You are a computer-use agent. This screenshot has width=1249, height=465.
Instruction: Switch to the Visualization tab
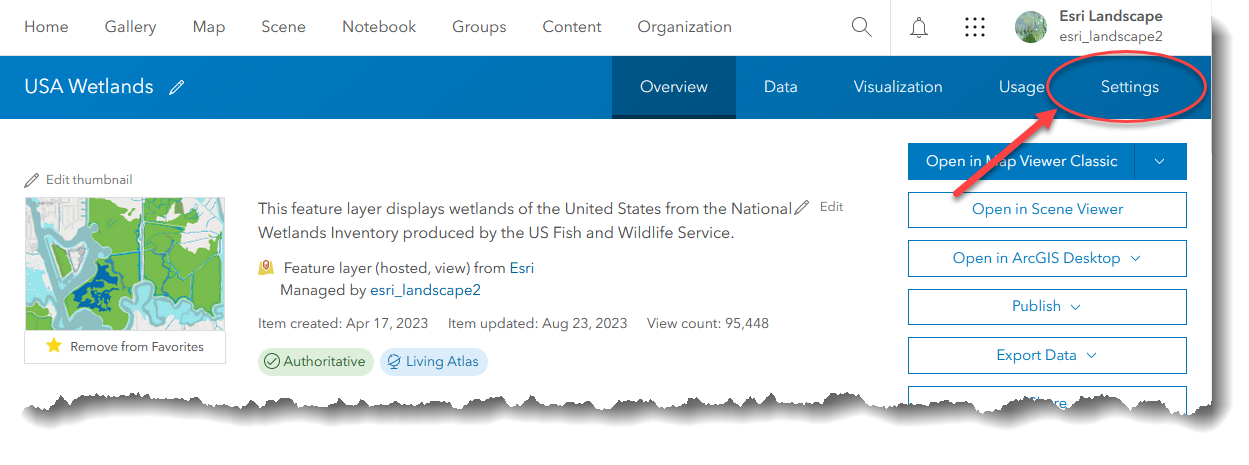click(897, 87)
